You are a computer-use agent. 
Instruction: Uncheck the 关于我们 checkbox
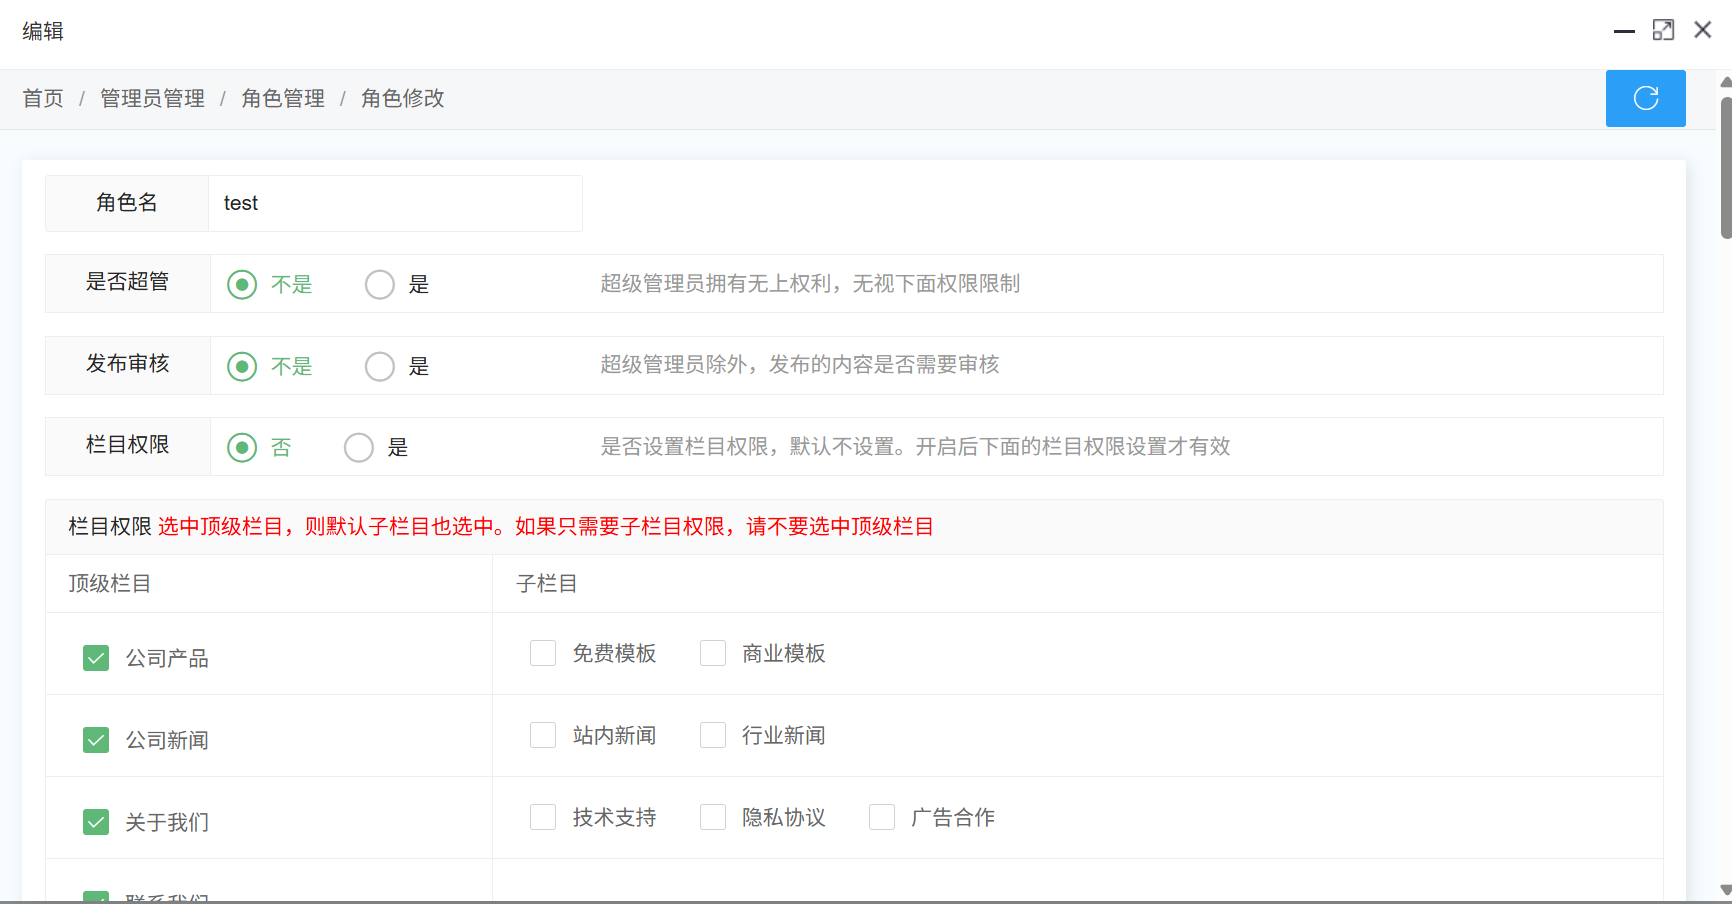tap(96, 822)
